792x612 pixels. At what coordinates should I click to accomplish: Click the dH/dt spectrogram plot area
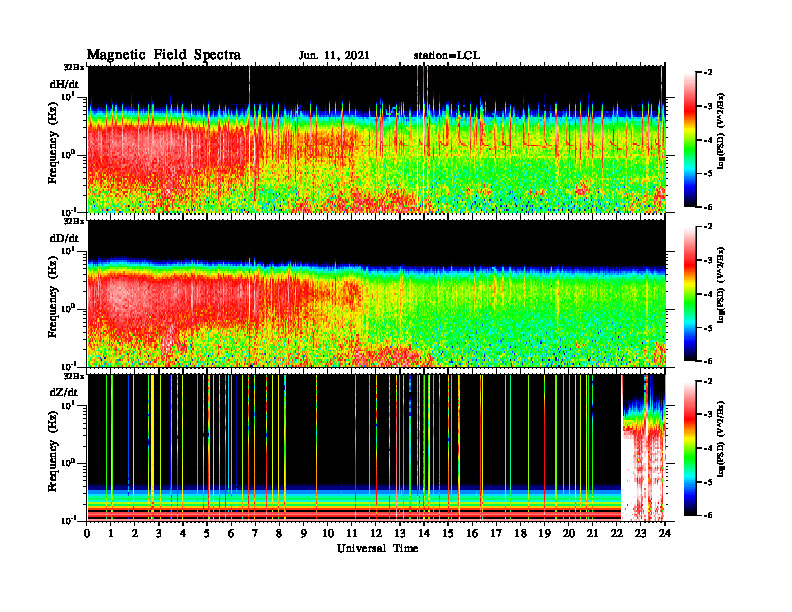coord(377,139)
